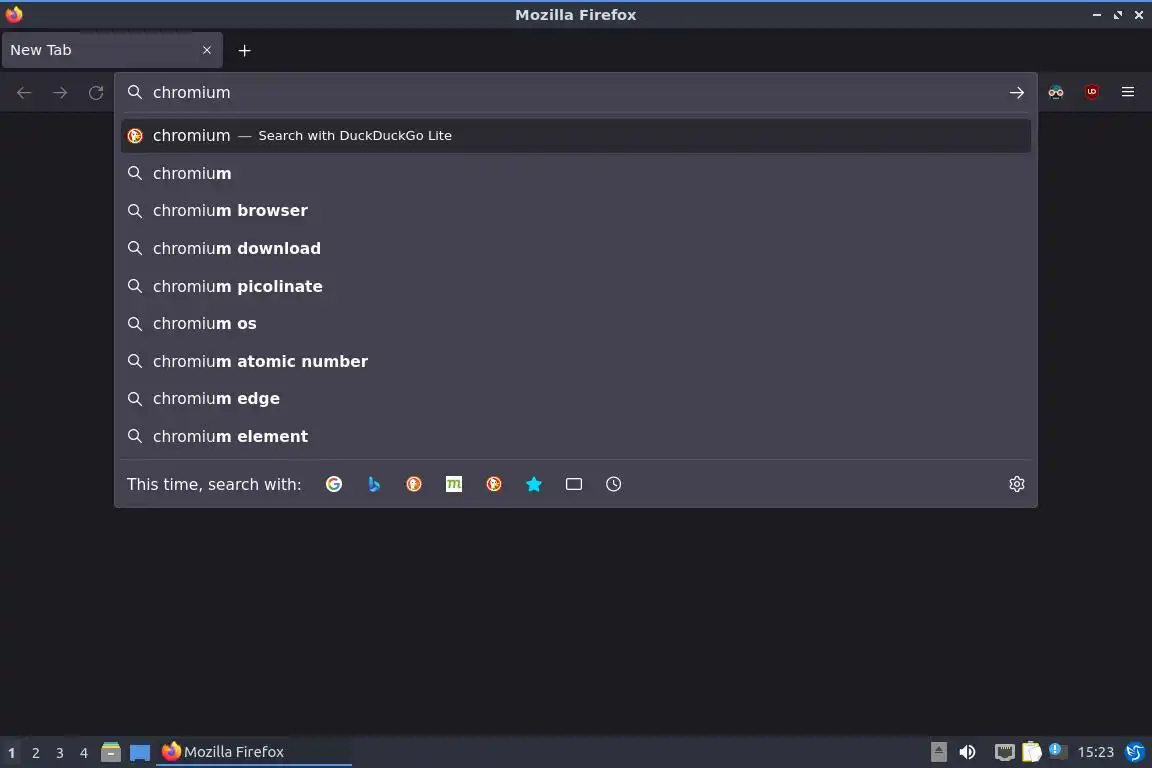Search bookmarks via the star icon
This screenshot has width=1152, height=768.
pos(534,484)
